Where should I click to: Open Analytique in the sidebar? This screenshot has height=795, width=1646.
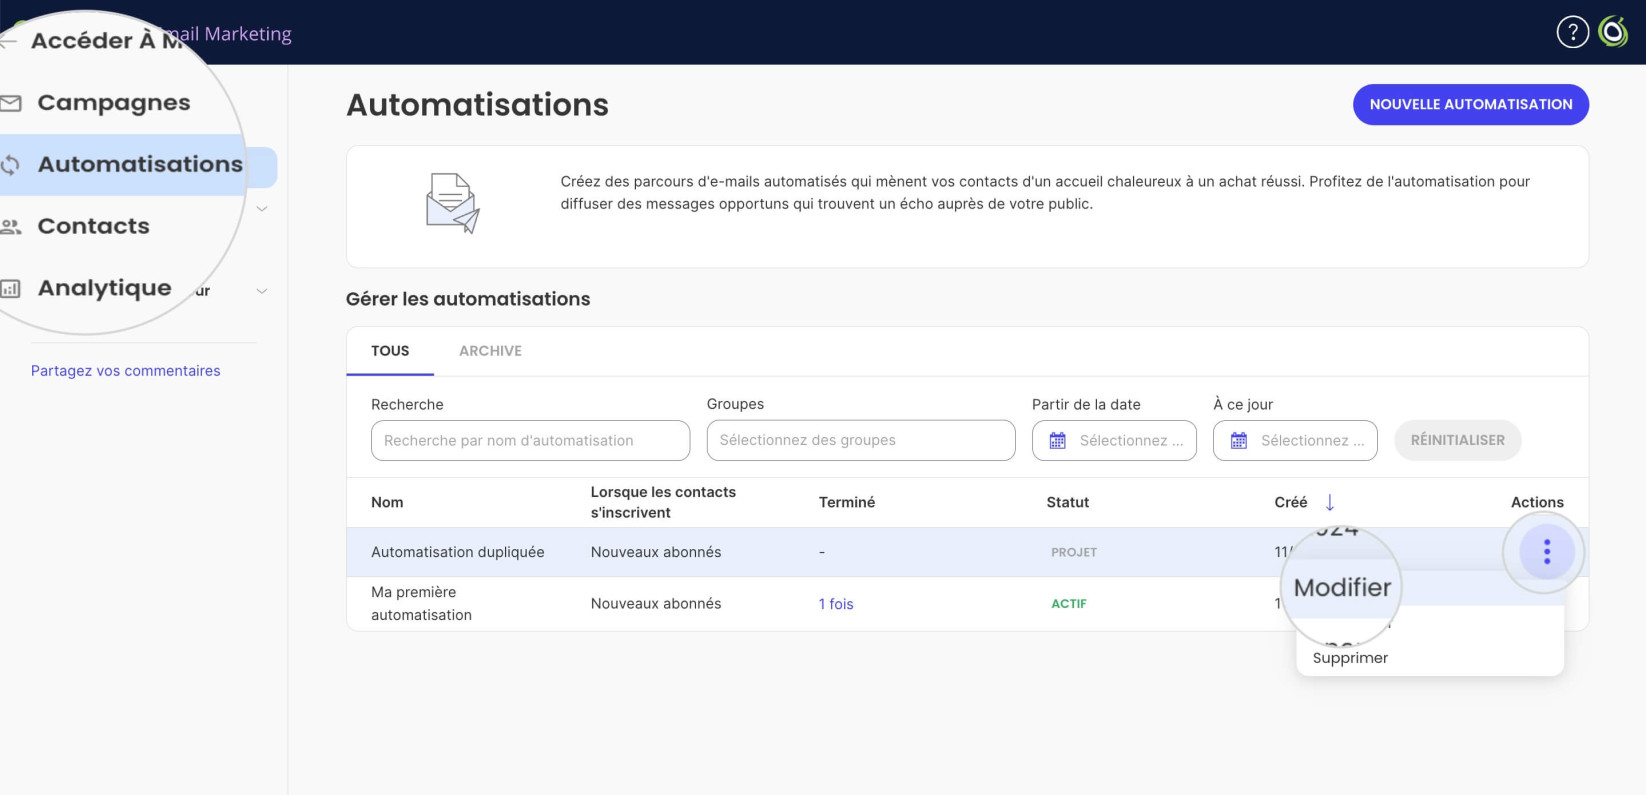click(105, 289)
